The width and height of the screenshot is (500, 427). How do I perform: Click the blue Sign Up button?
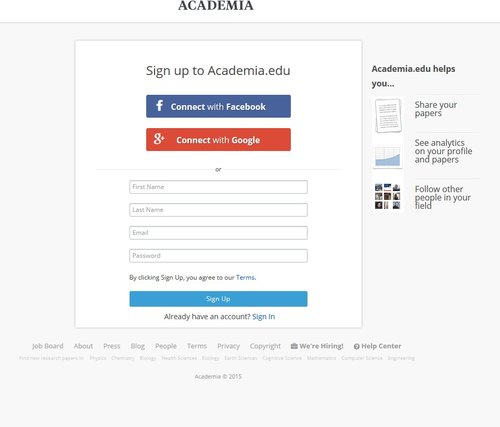(218, 299)
